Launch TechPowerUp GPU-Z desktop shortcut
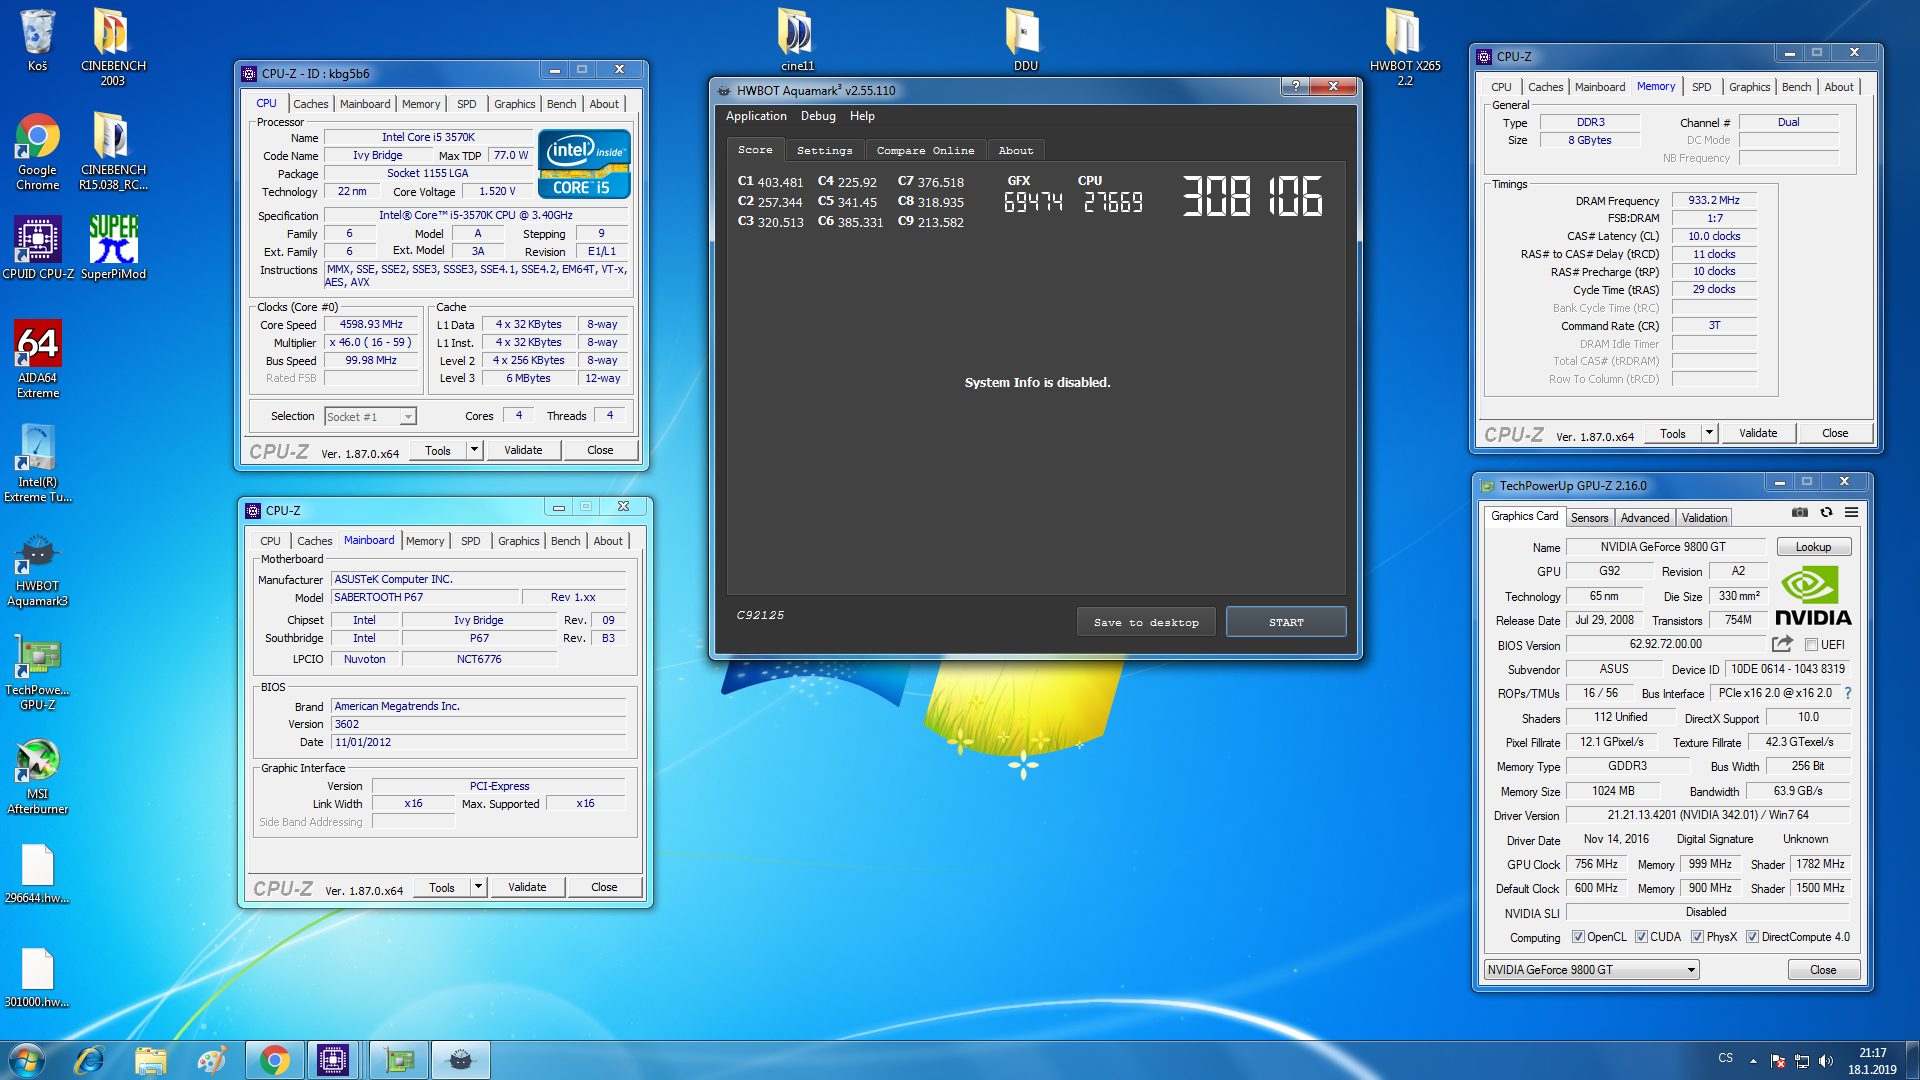 (x=37, y=671)
